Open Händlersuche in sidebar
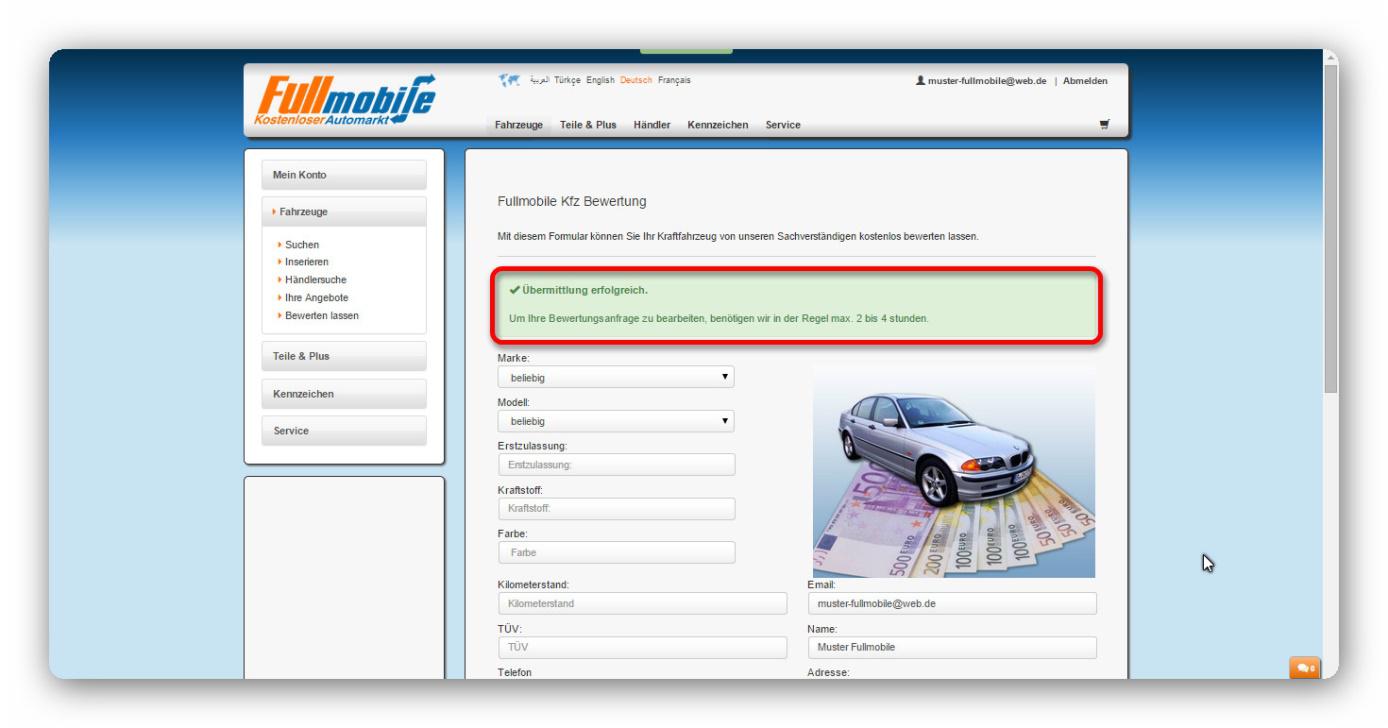The width and height of the screenshot is (1388, 728). pos(316,280)
